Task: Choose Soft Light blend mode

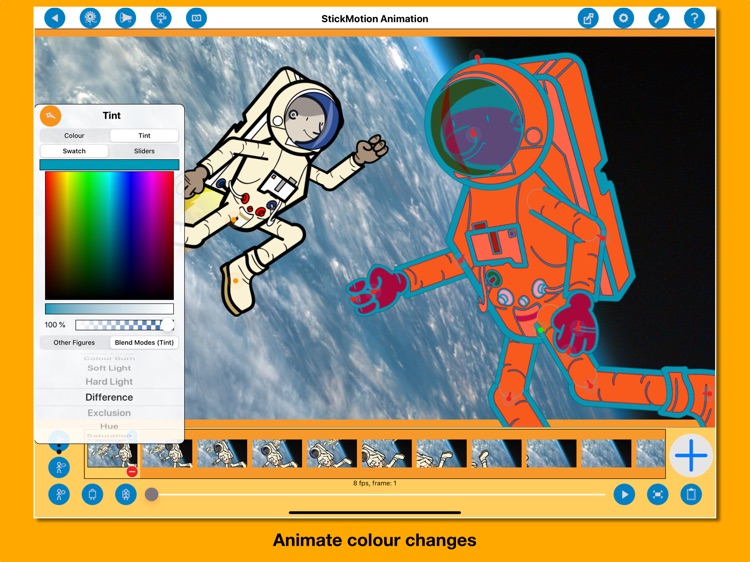Action: [109, 368]
